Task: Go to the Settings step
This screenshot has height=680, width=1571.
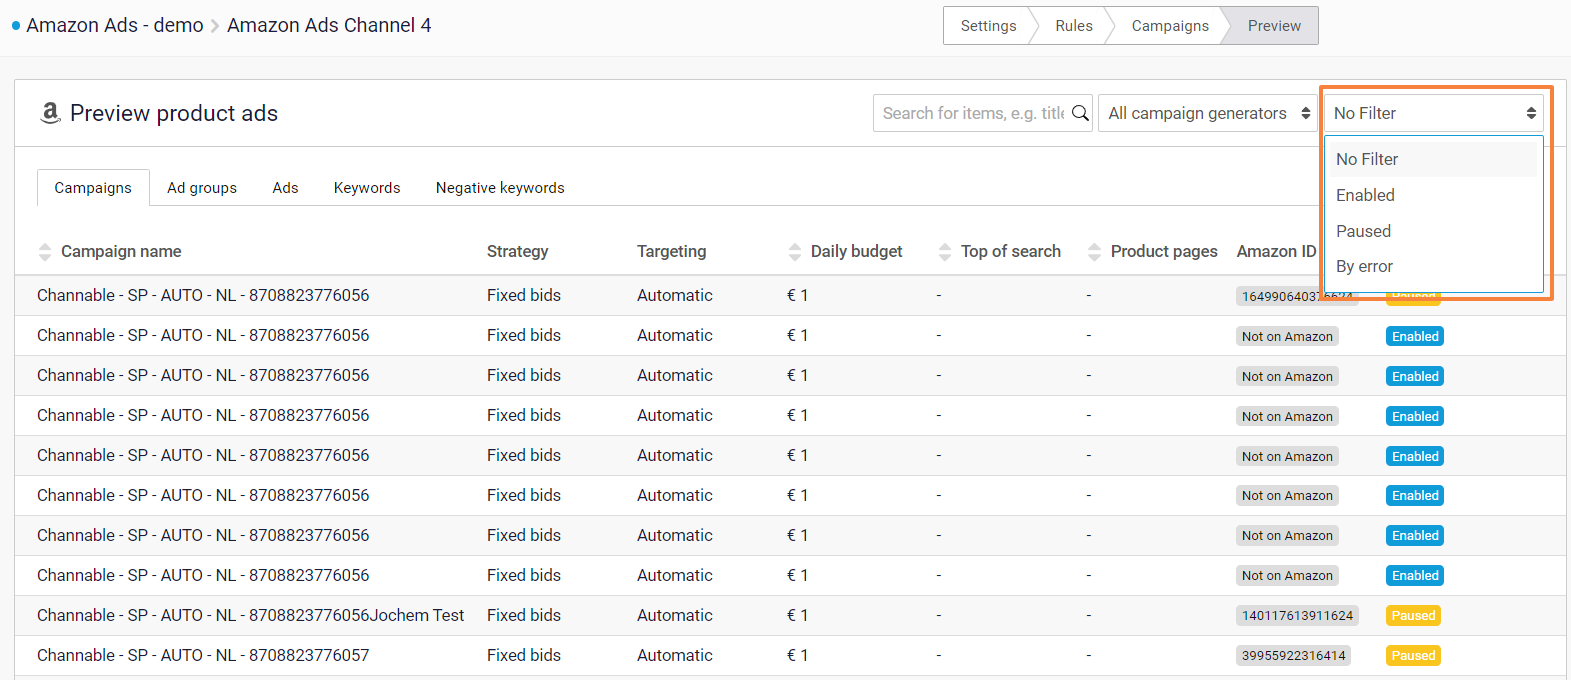Action: click(x=988, y=26)
